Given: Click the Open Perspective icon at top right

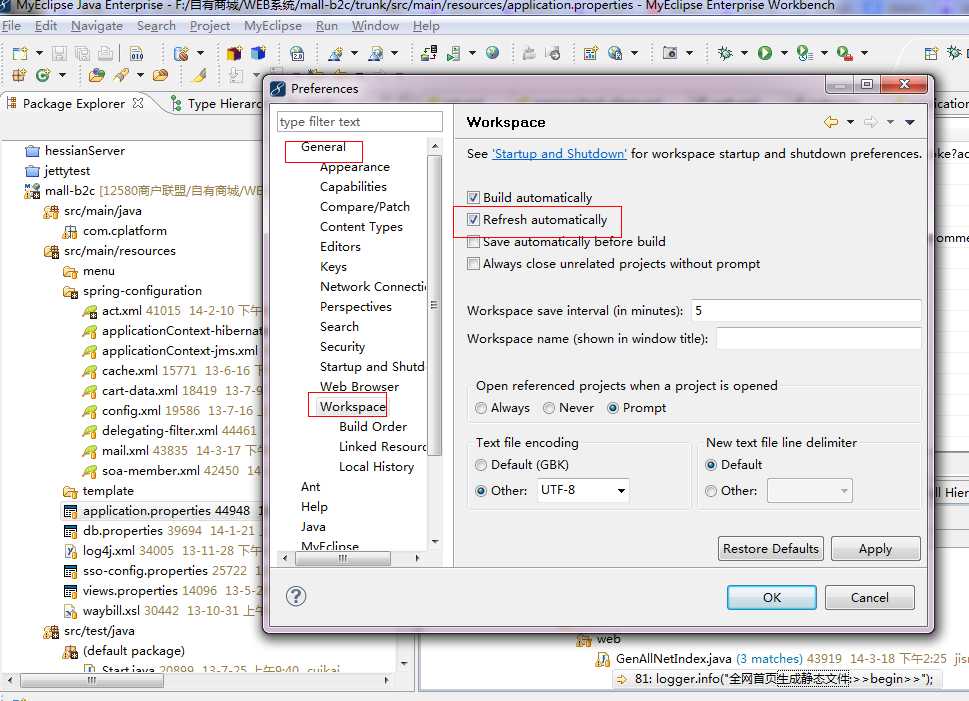Looking at the screenshot, I should click(x=931, y=53).
